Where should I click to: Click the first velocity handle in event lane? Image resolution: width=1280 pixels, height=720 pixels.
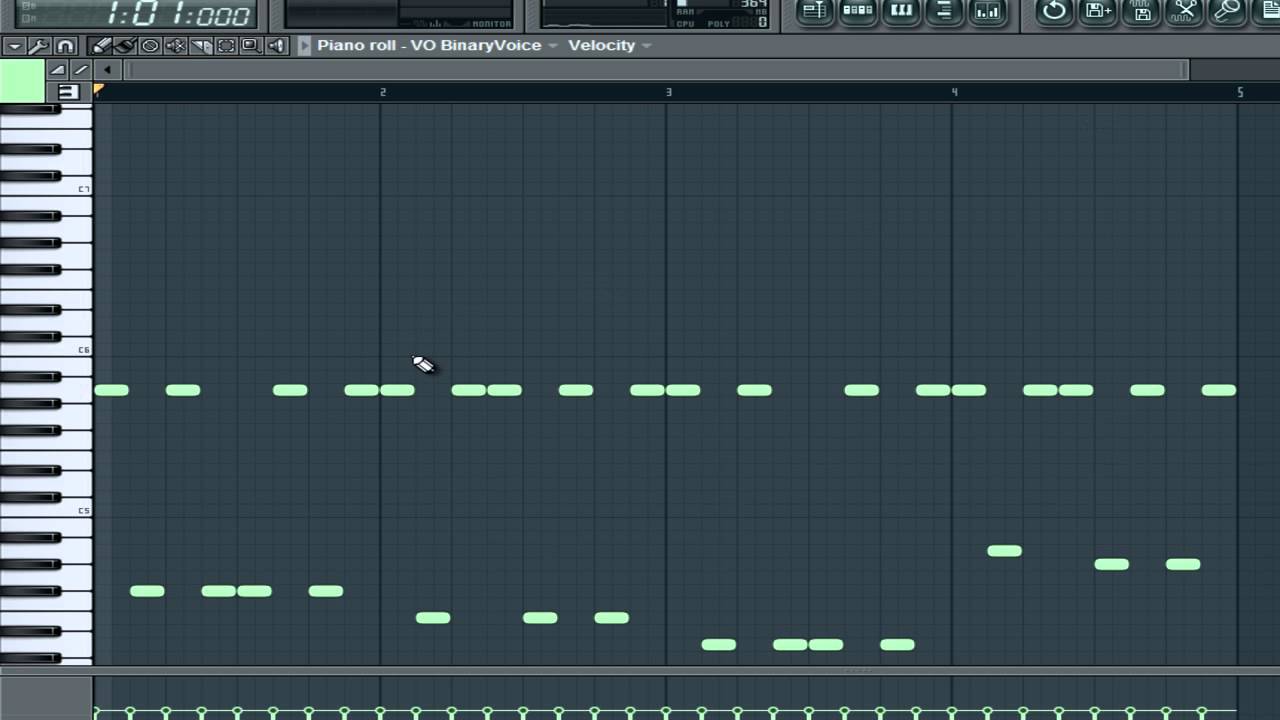97,712
